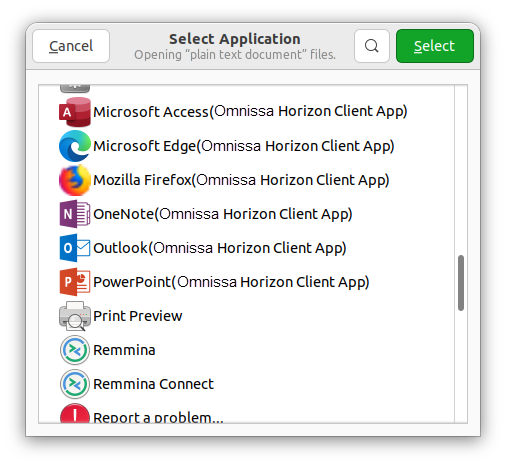
Task: Click the Microsoft Access app icon
Action: click(x=75, y=112)
